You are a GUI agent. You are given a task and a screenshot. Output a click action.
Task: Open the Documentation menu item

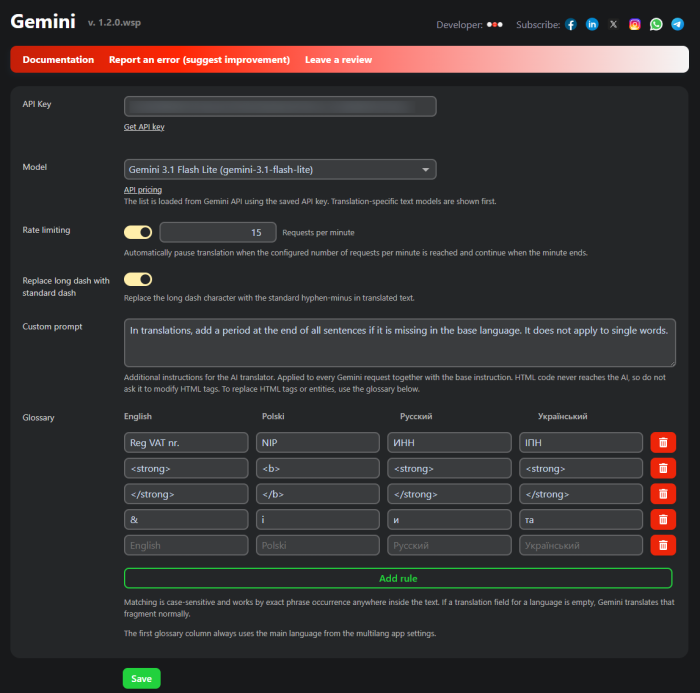(x=58, y=60)
